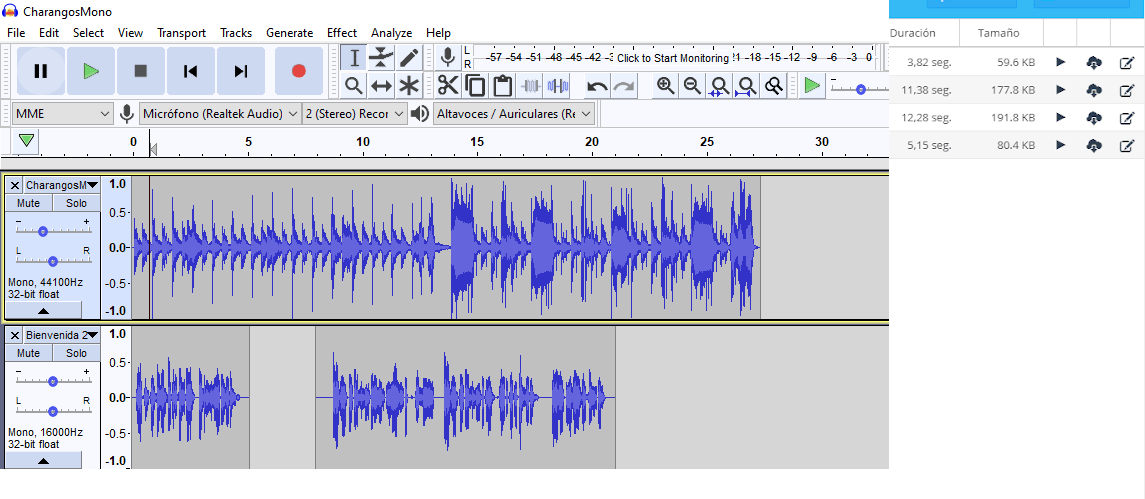Screen dimensions: 1145x499
Task: Click the red Record button
Action: tap(298, 71)
